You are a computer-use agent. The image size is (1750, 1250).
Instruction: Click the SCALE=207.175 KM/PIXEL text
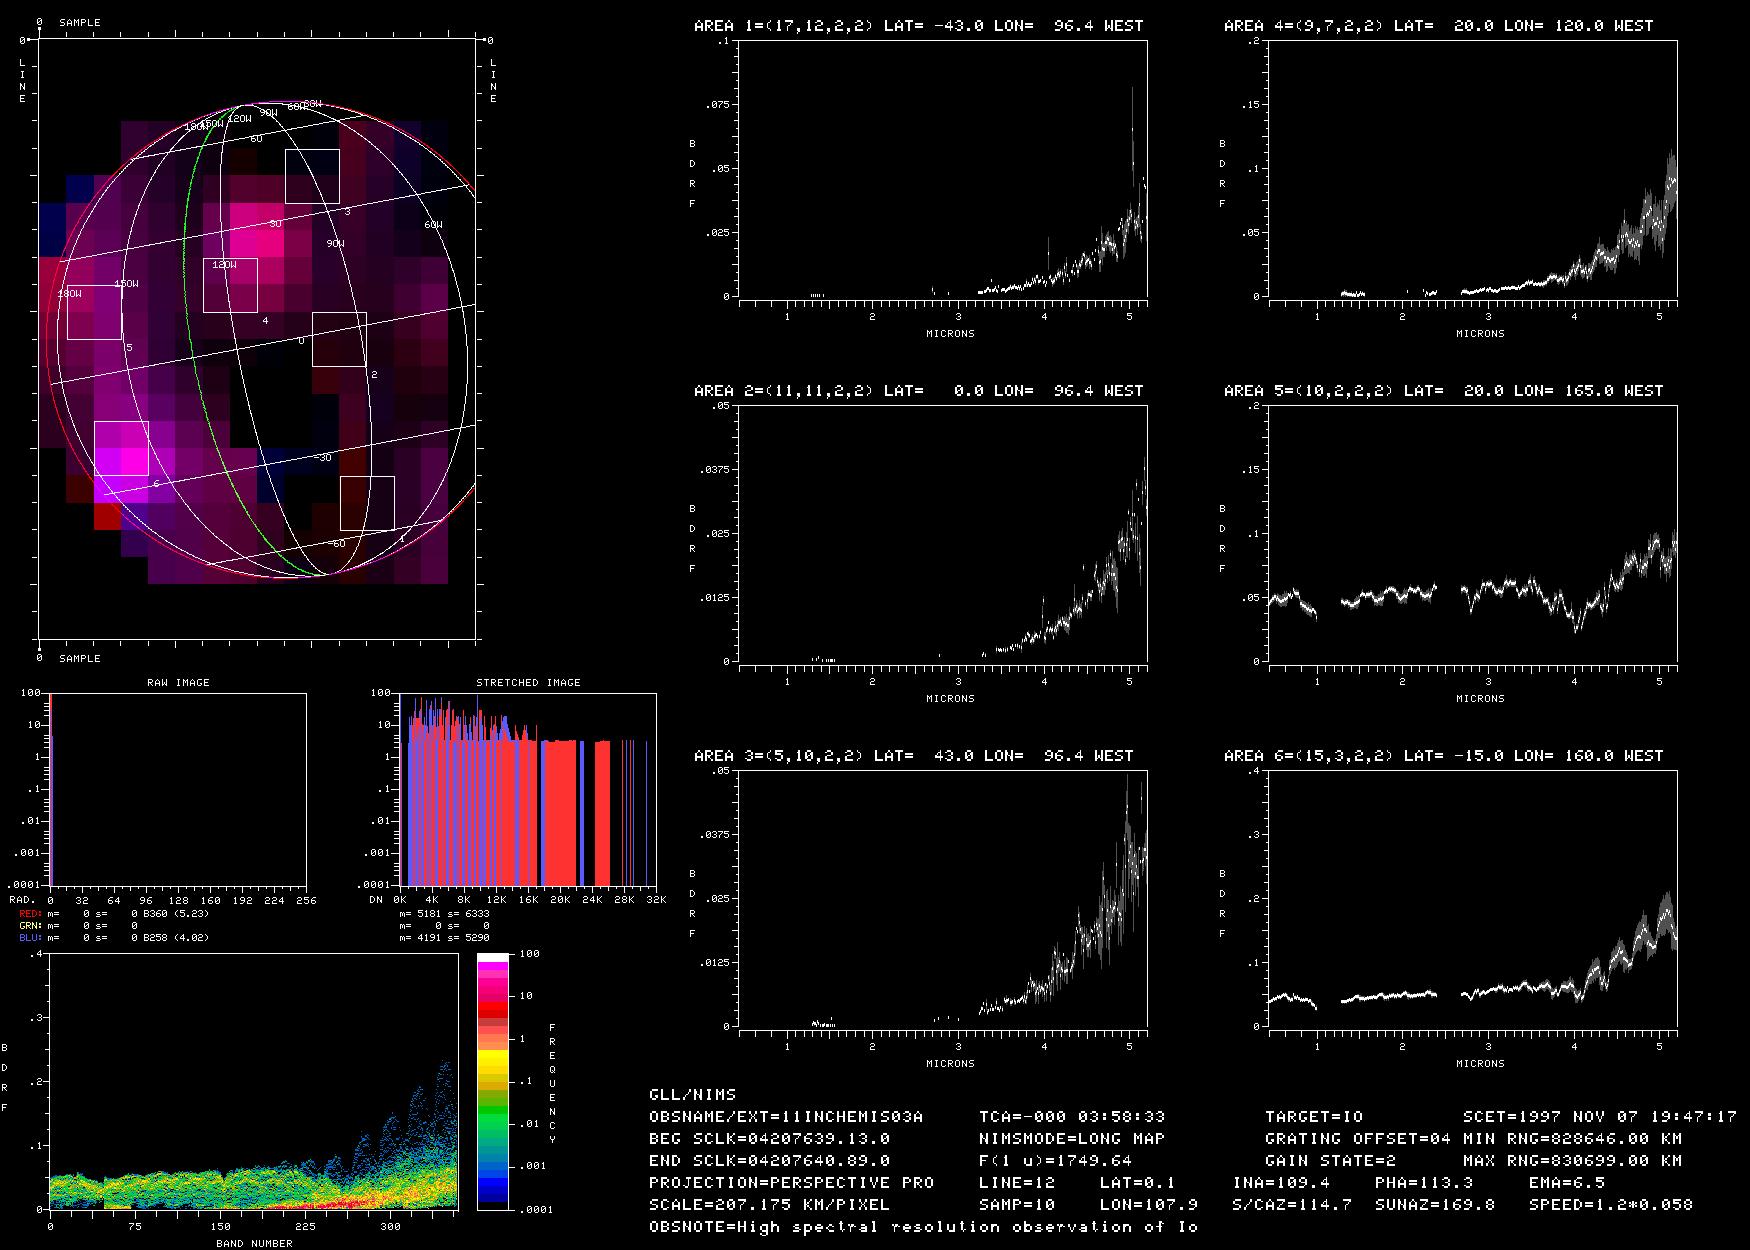(x=769, y=1205)
